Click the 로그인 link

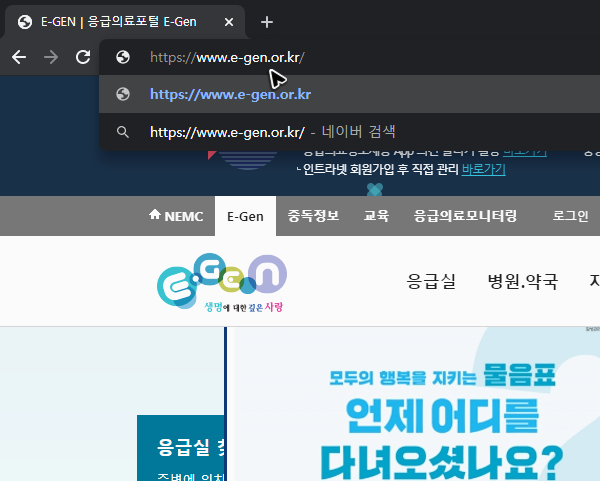click(x=571, y=216)
